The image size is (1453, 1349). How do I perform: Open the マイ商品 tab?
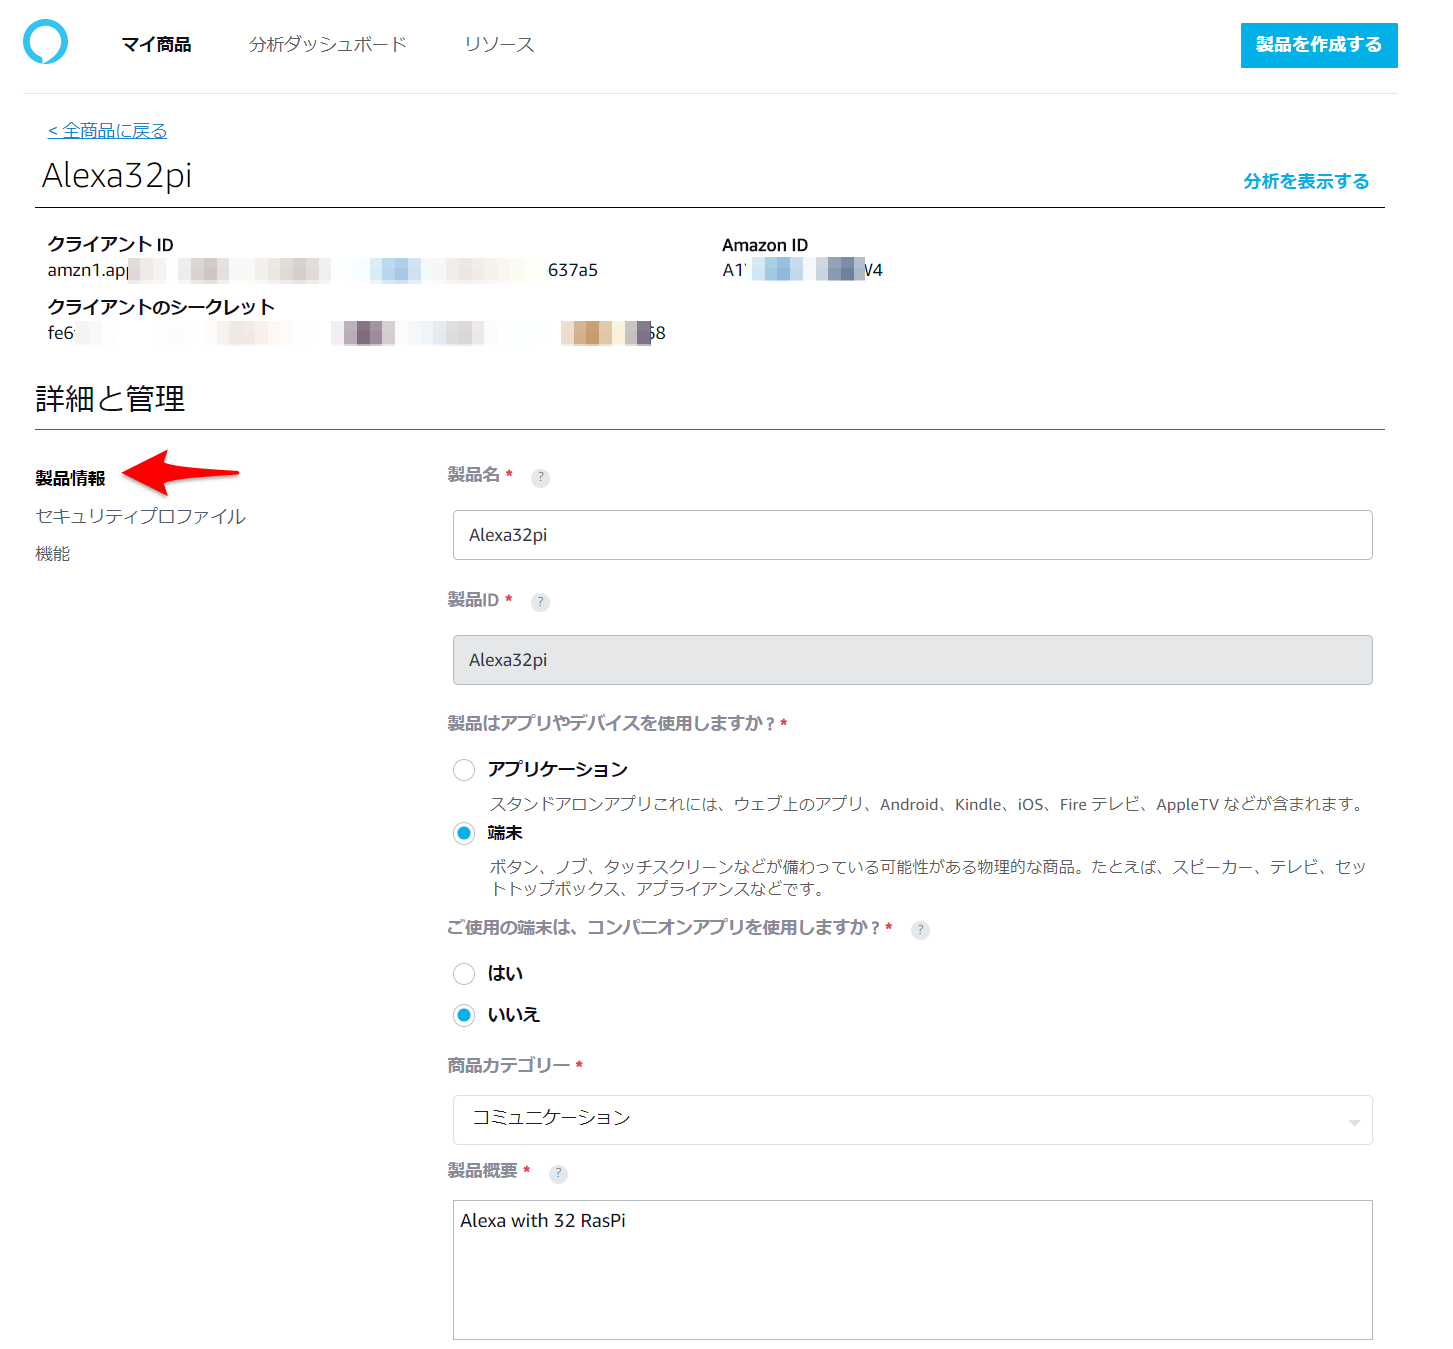(x=156, y=44)
